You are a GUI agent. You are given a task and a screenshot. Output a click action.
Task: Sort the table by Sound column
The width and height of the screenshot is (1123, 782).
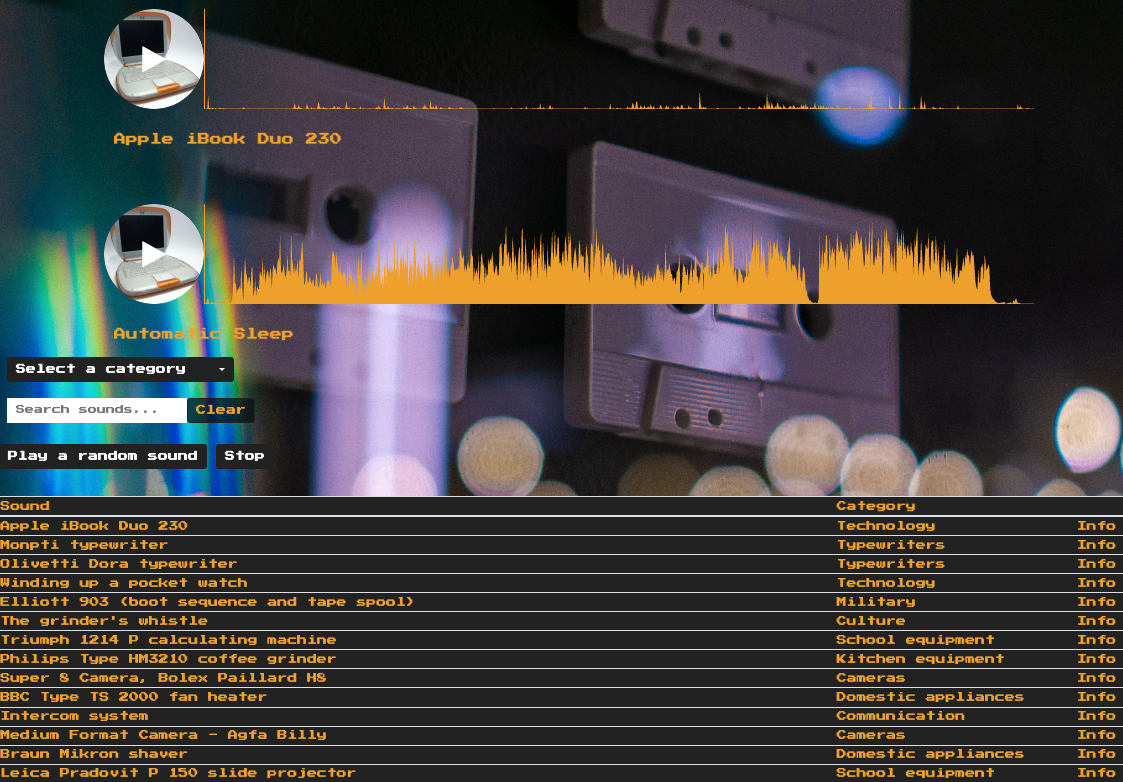pyautogui.click(x=24, y=506)
